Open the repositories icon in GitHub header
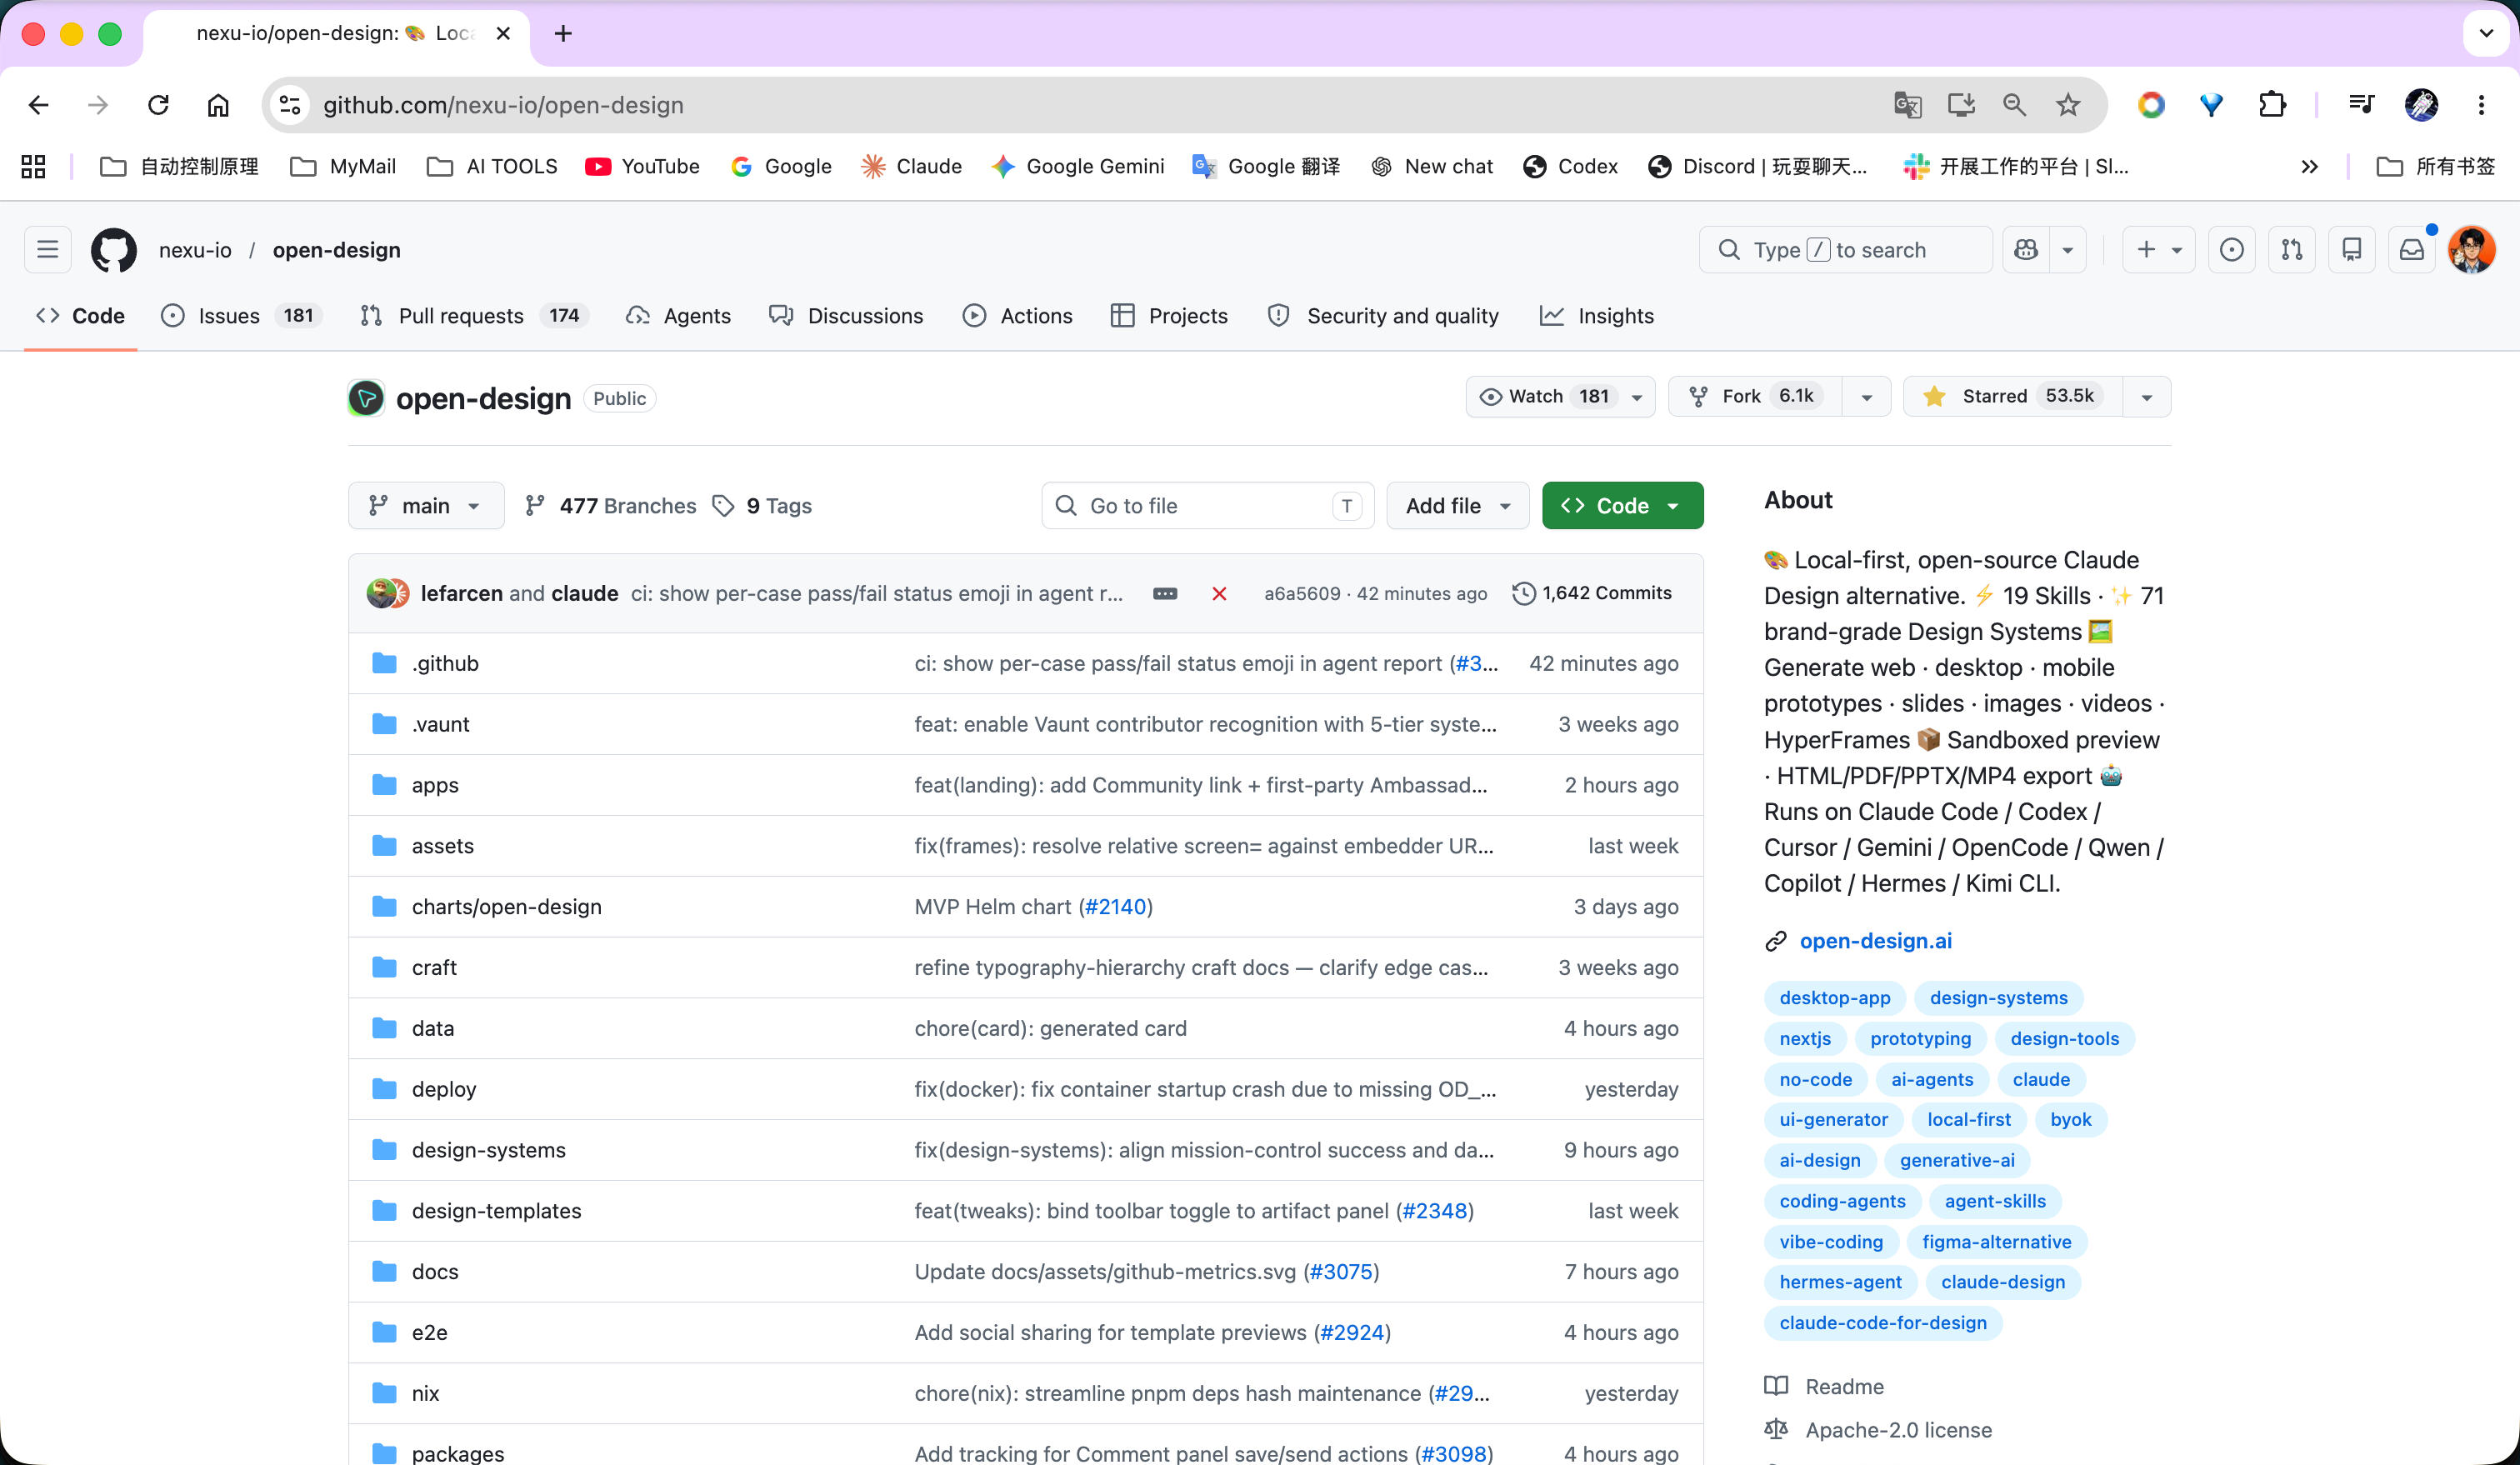Screen dimensions: 2520x1465 [x=2352, y=250]
